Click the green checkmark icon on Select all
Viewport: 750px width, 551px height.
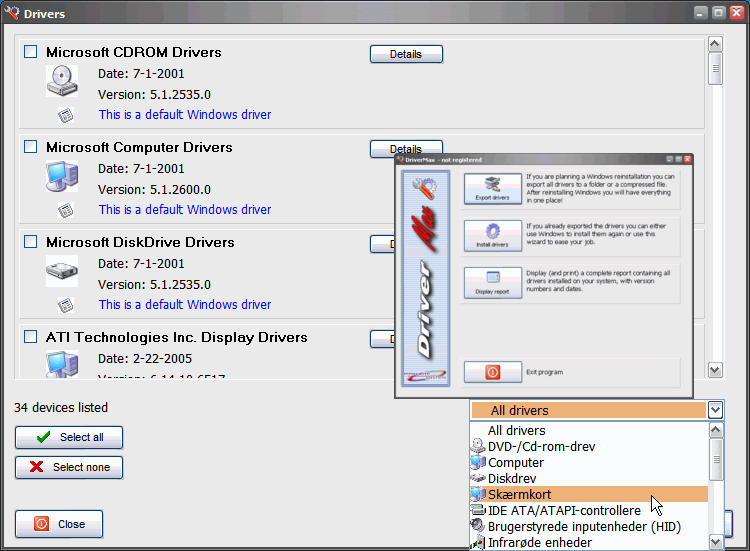click(x=44, y=437)
